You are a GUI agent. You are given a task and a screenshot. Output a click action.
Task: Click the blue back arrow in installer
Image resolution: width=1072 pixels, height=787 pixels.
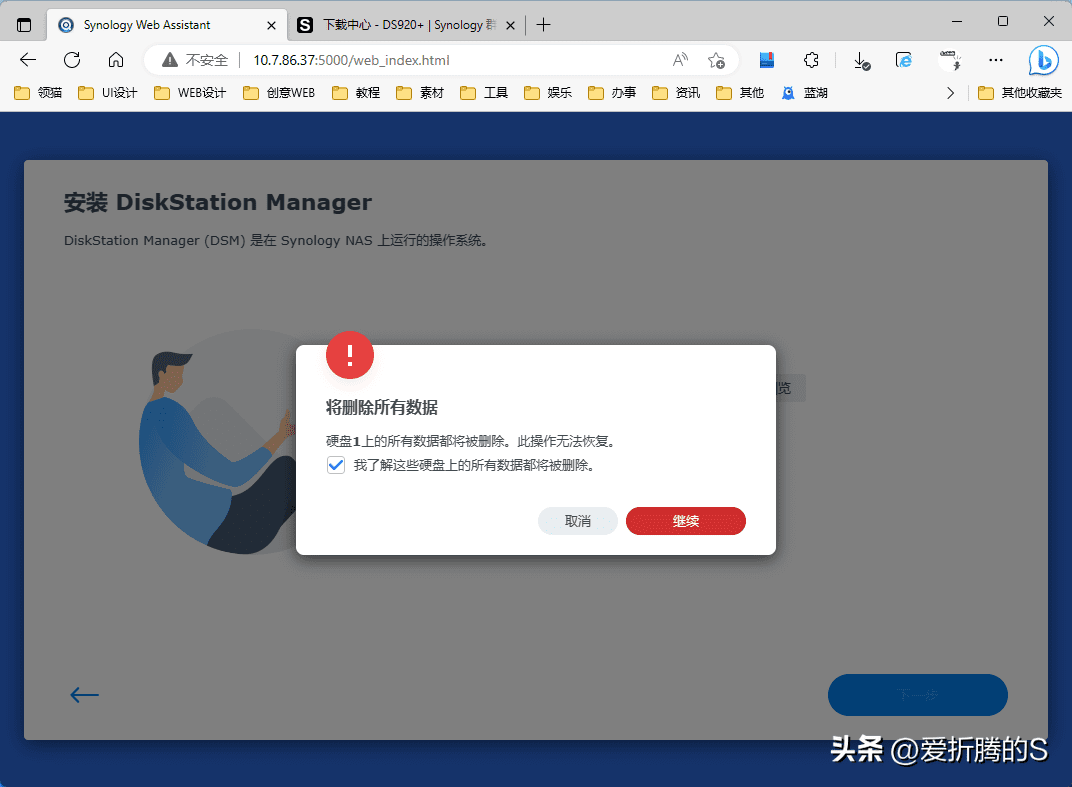(x=84, y=695)
